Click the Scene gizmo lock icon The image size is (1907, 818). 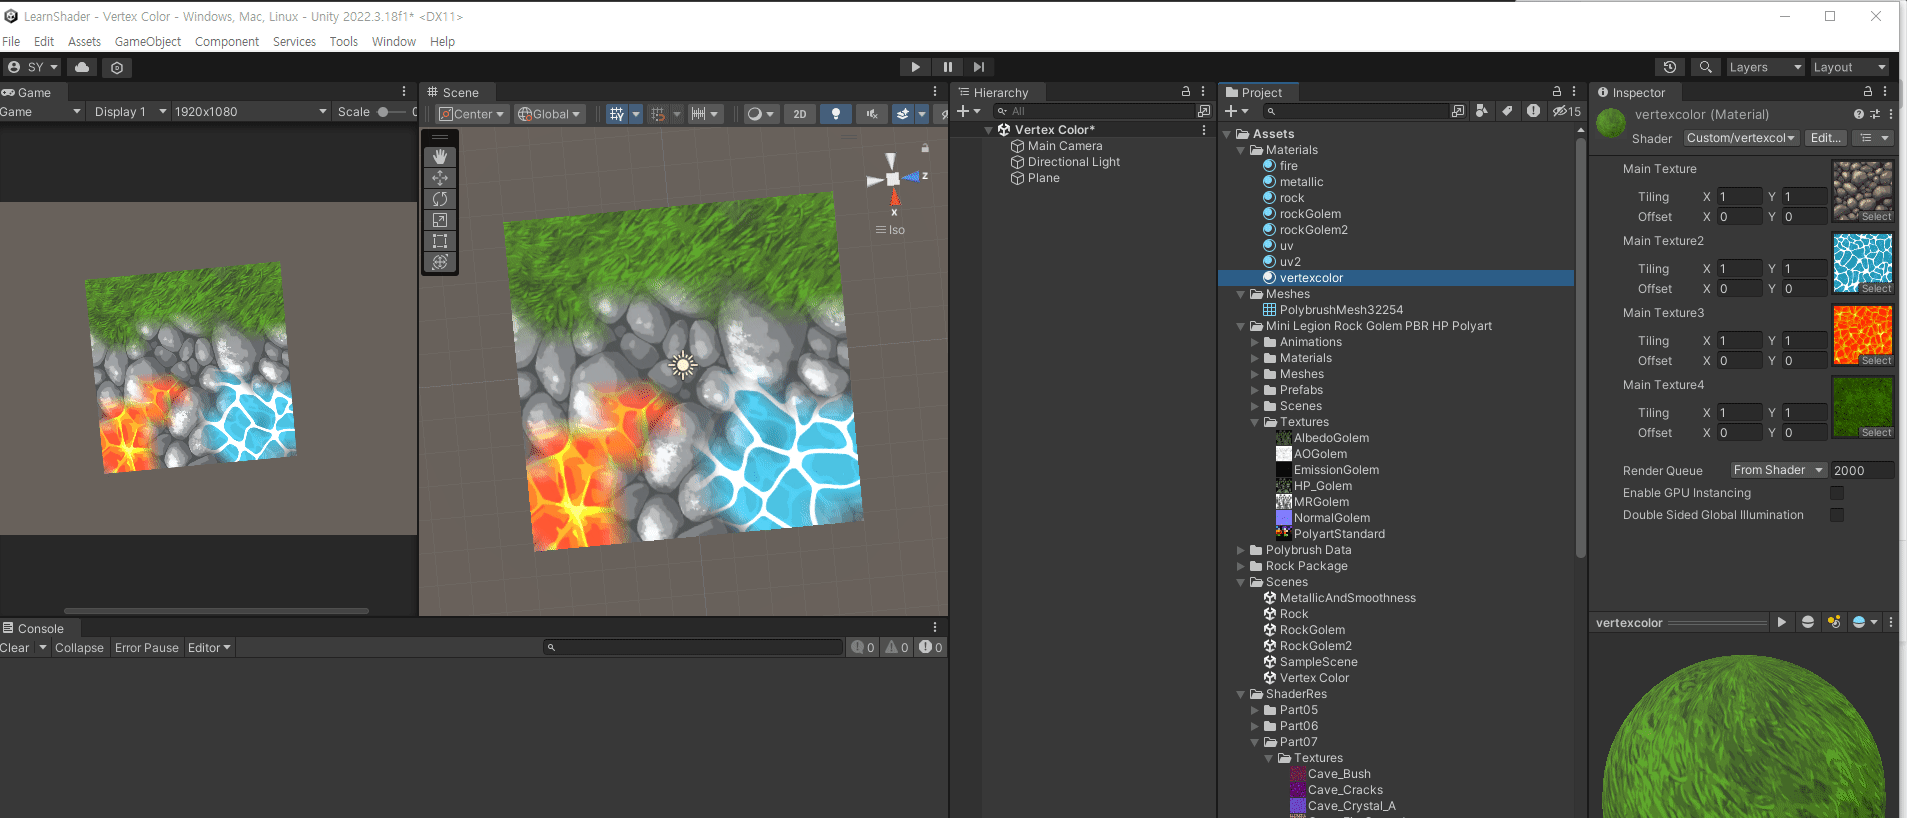[x=925, y=148]
